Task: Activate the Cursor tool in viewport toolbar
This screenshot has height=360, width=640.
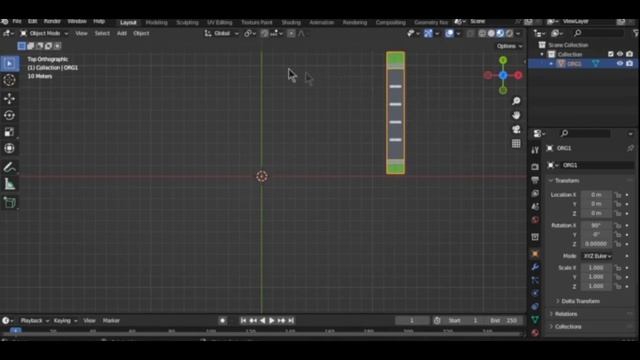Action: coord(9,80)
